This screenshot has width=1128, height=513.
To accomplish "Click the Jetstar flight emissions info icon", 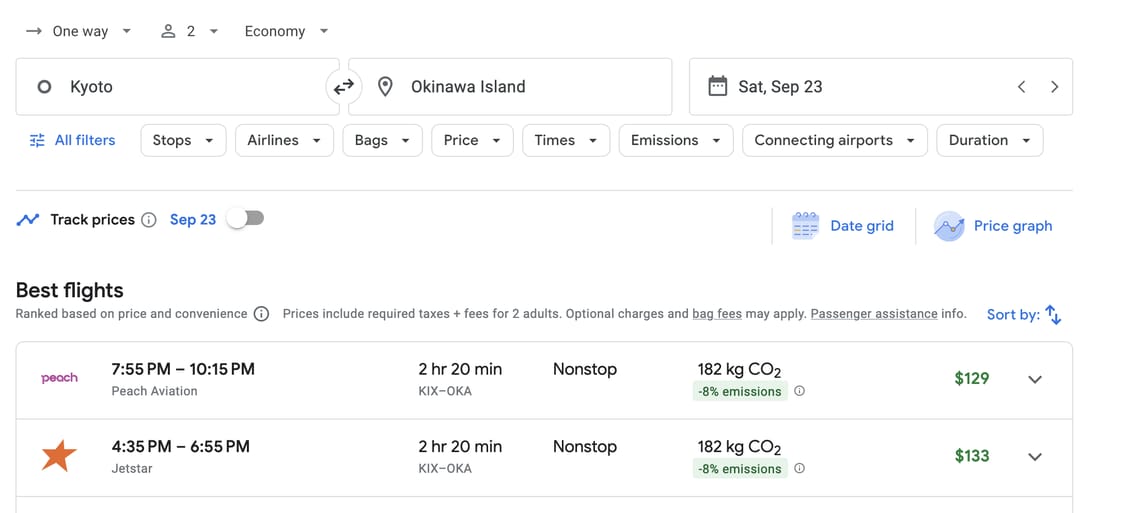I will pos(799,468).
